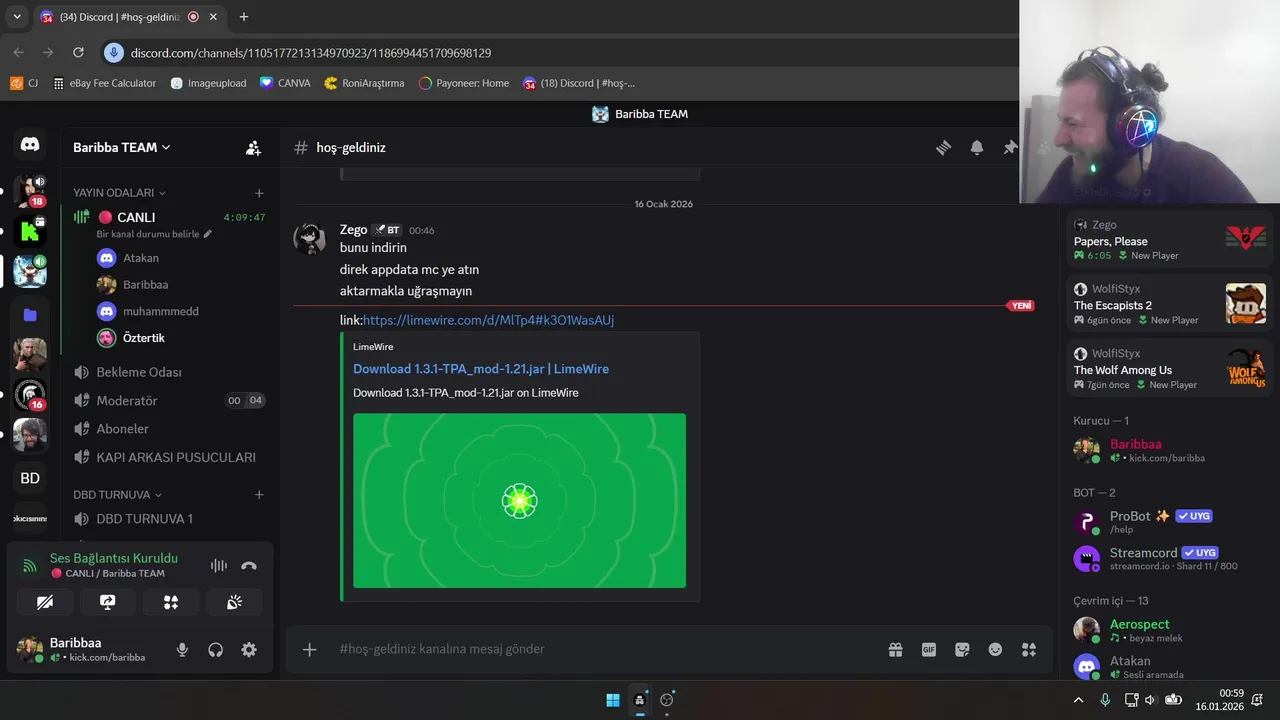Open the threads icon in channel header

point(943,148)
